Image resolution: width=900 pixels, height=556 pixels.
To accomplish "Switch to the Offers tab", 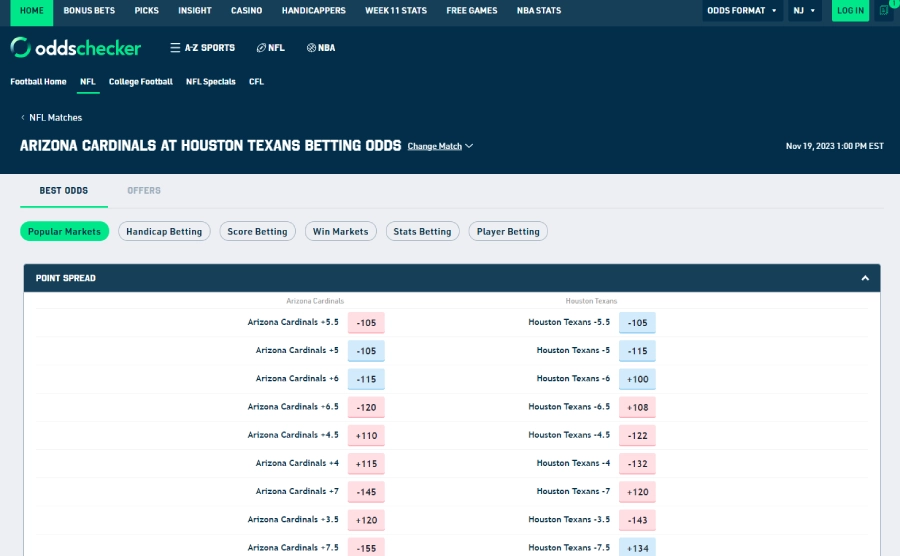I will (143, 190).
